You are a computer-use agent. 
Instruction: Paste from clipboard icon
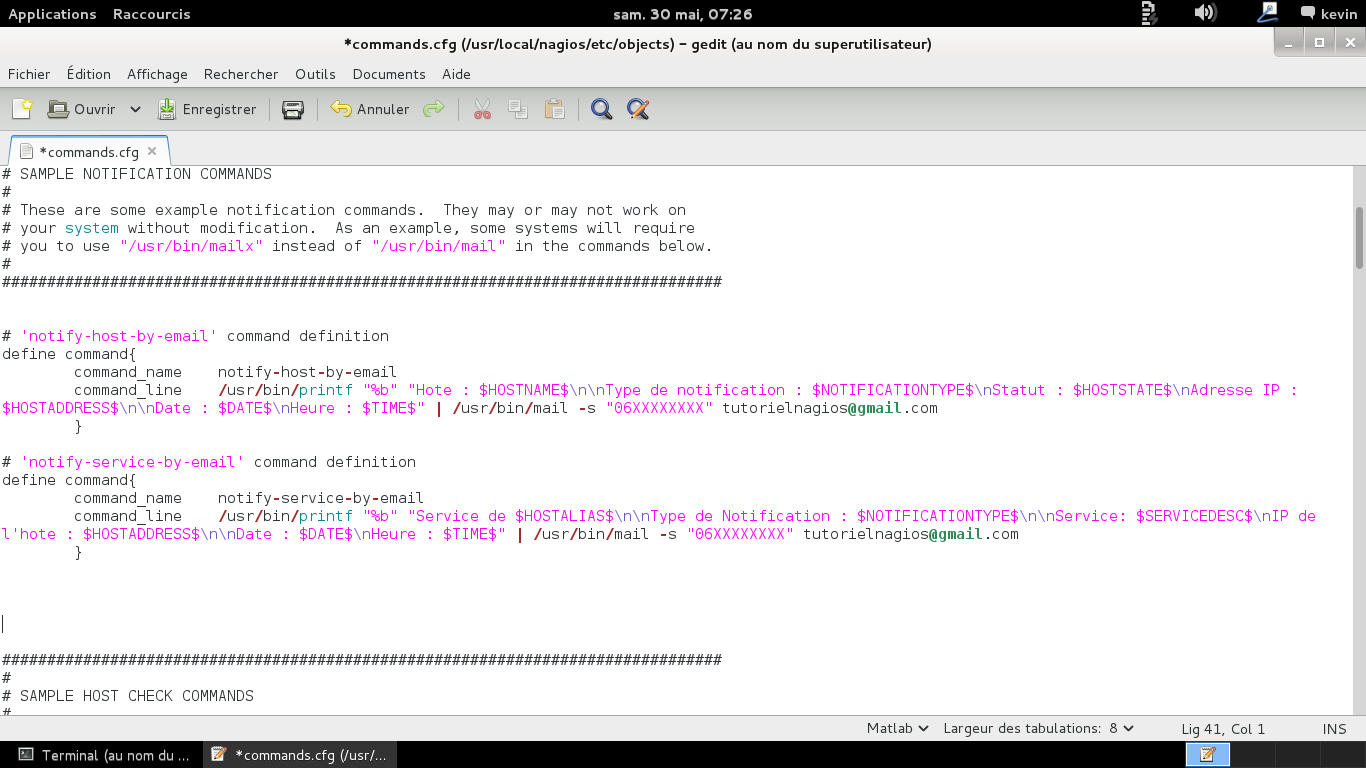tap(554, 109)
